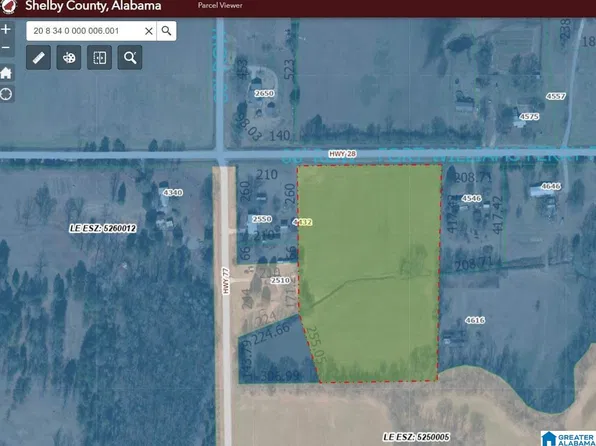The height and width of the screenshot is (446, 596).
Task: Open the query search tool
Action: pyautogui.click(x=130, y=57)
